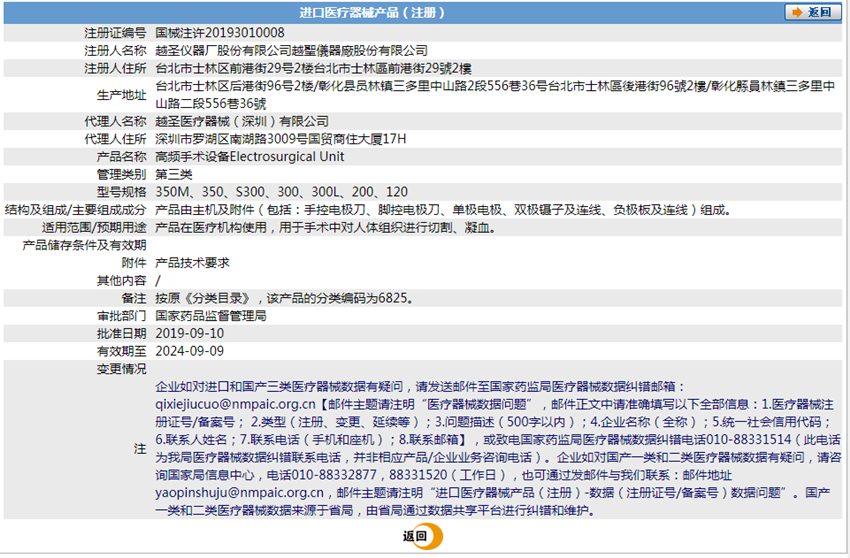The width and height of the screenshot is (850, 558).
Task: Click the 生产地址 label
Action: click(121, 95)
